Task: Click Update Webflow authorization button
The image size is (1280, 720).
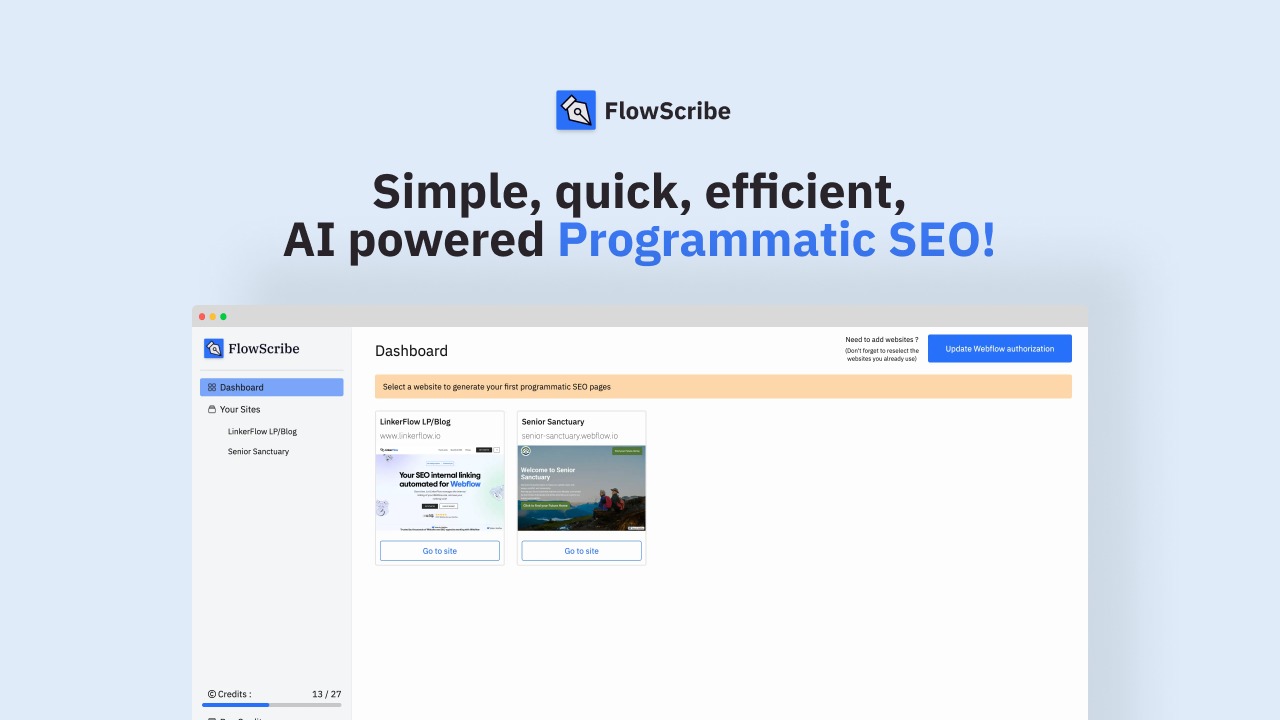Action: [x=1000, y=348]
